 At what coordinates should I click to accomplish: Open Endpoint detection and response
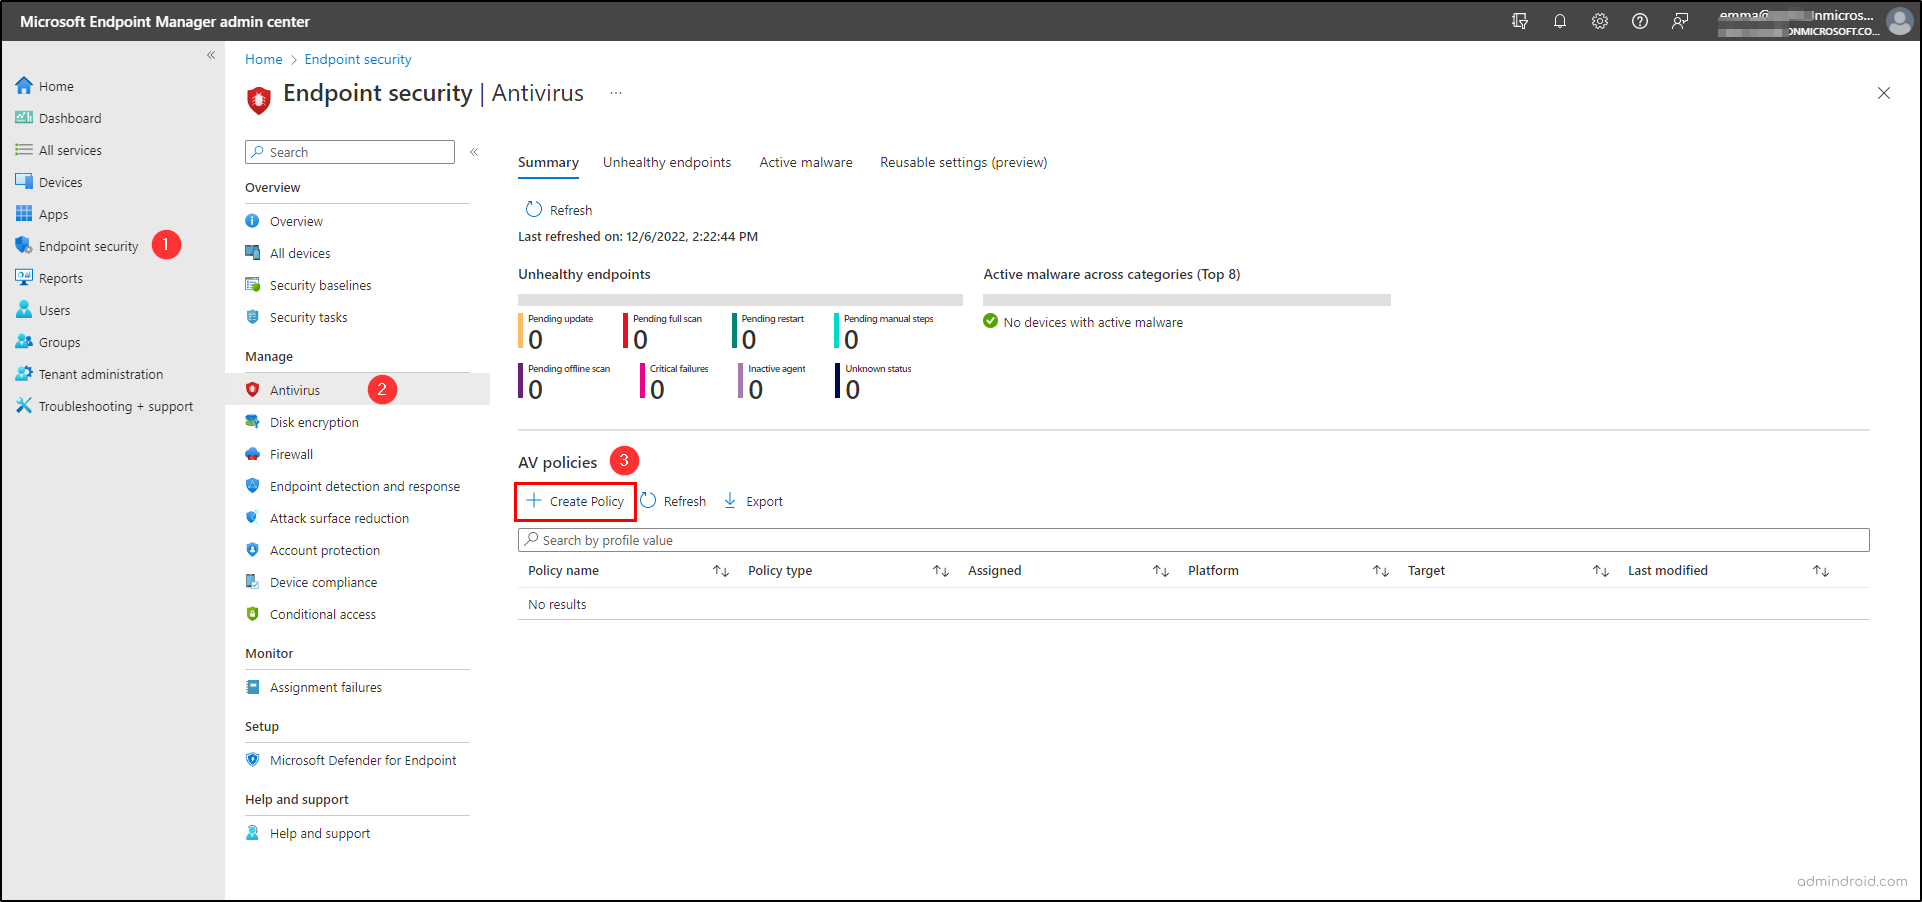[x=365, y=485]
